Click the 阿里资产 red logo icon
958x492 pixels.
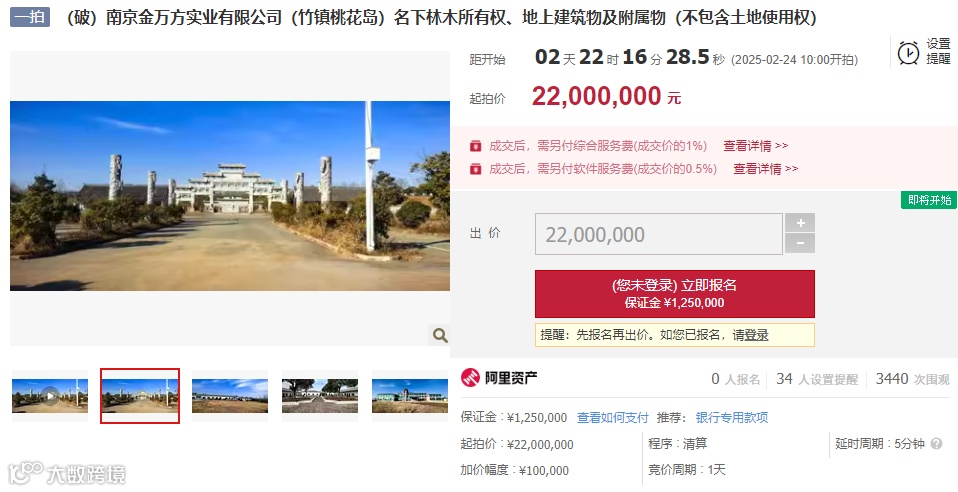(470, 378)
